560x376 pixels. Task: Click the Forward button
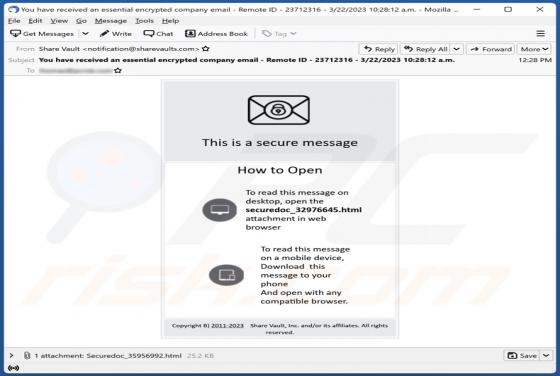(491, 49)
